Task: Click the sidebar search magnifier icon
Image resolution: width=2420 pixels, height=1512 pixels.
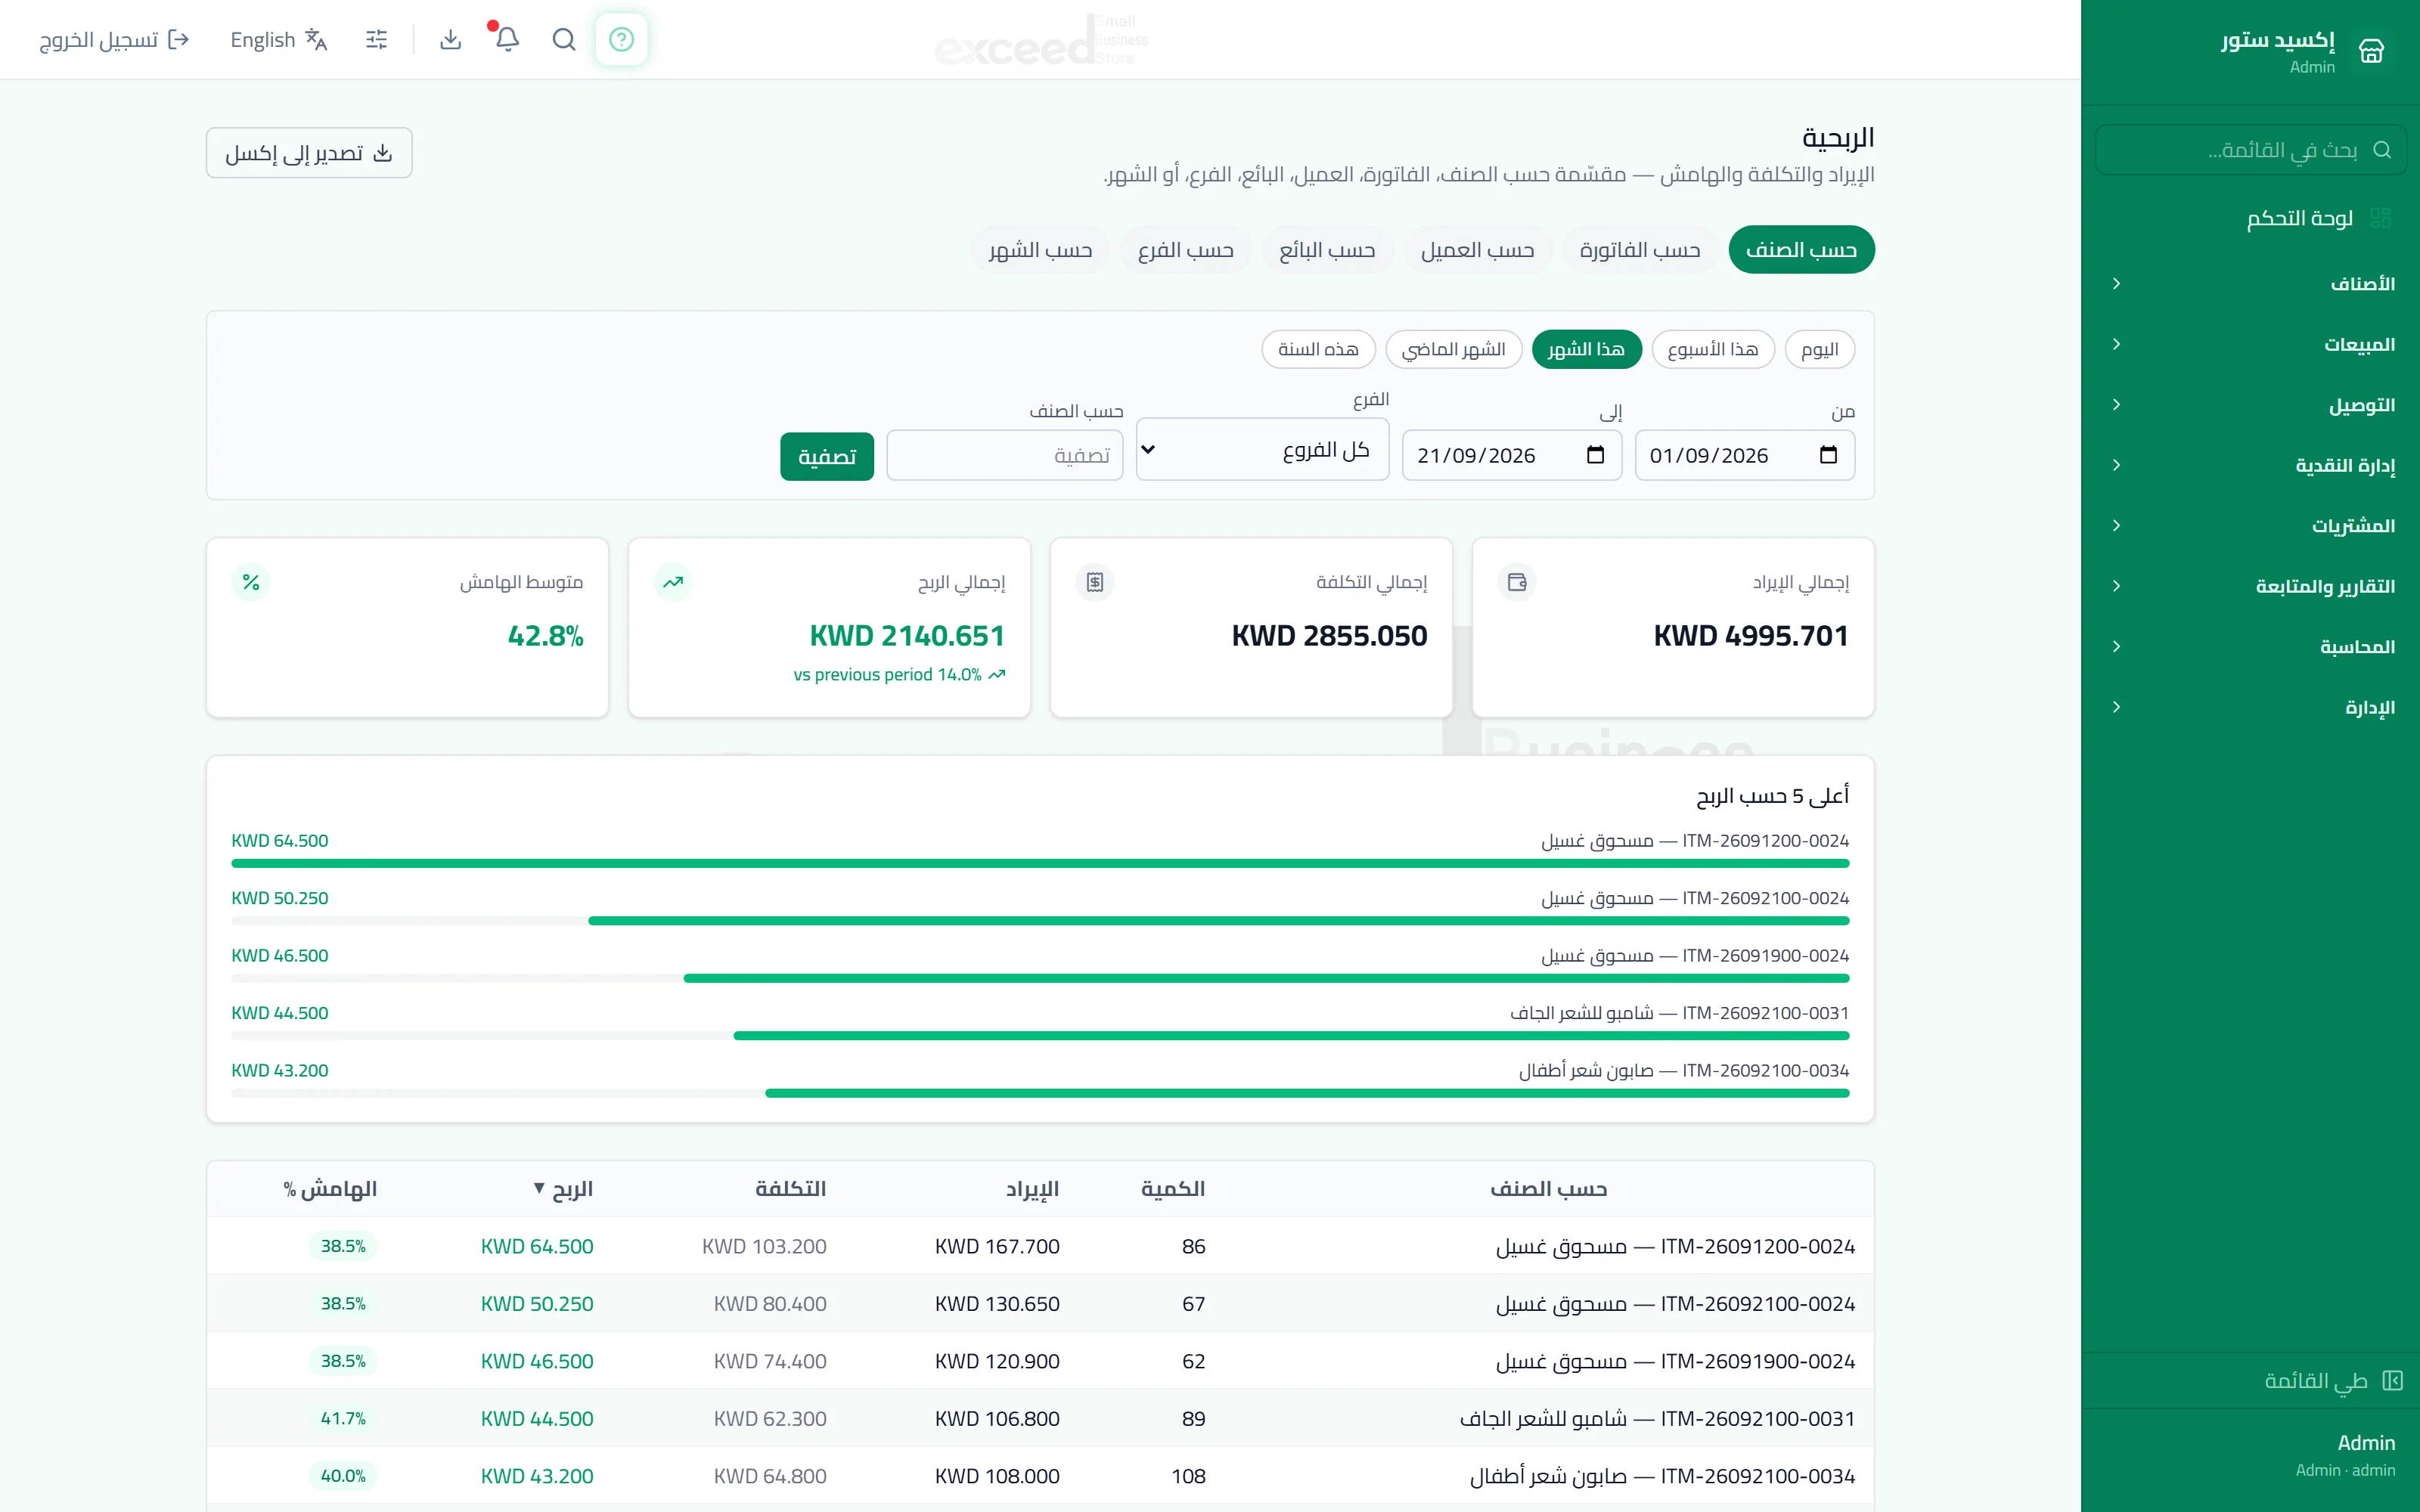Action: point(2382,150)
